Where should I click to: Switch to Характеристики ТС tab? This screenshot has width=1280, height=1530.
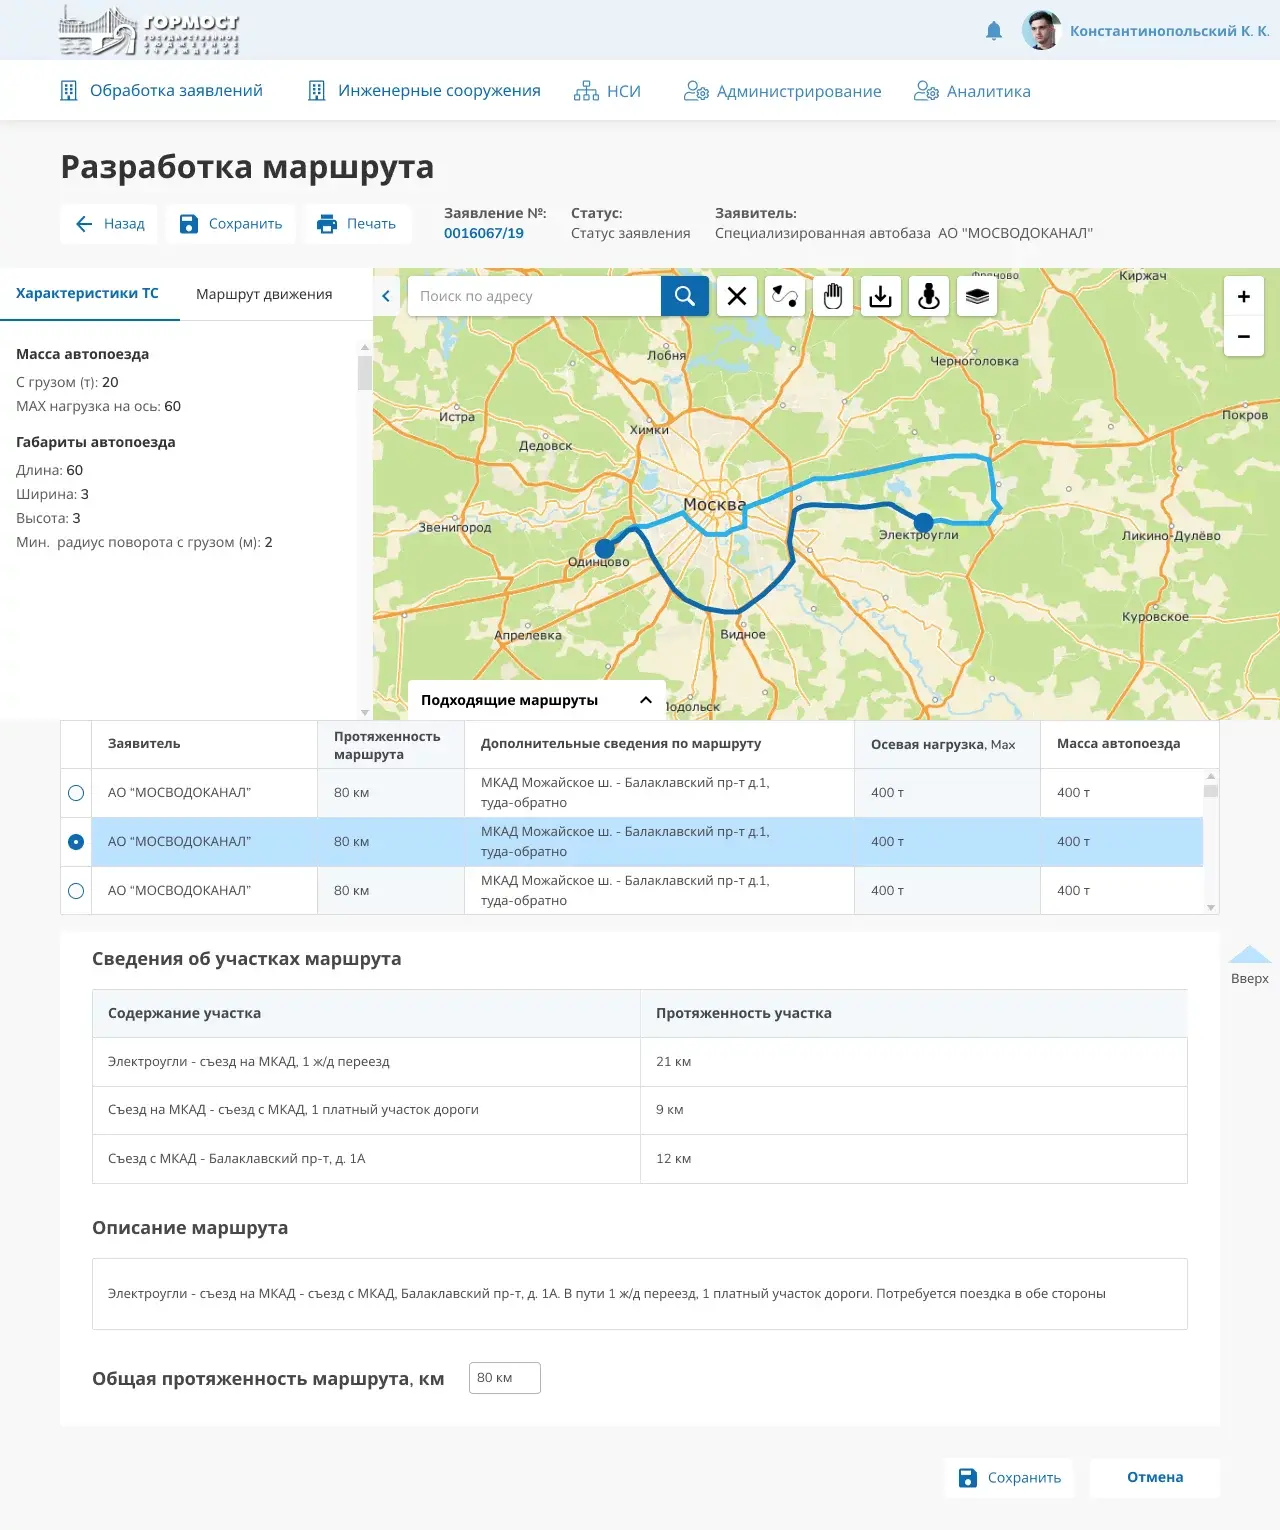pos(88,294)
